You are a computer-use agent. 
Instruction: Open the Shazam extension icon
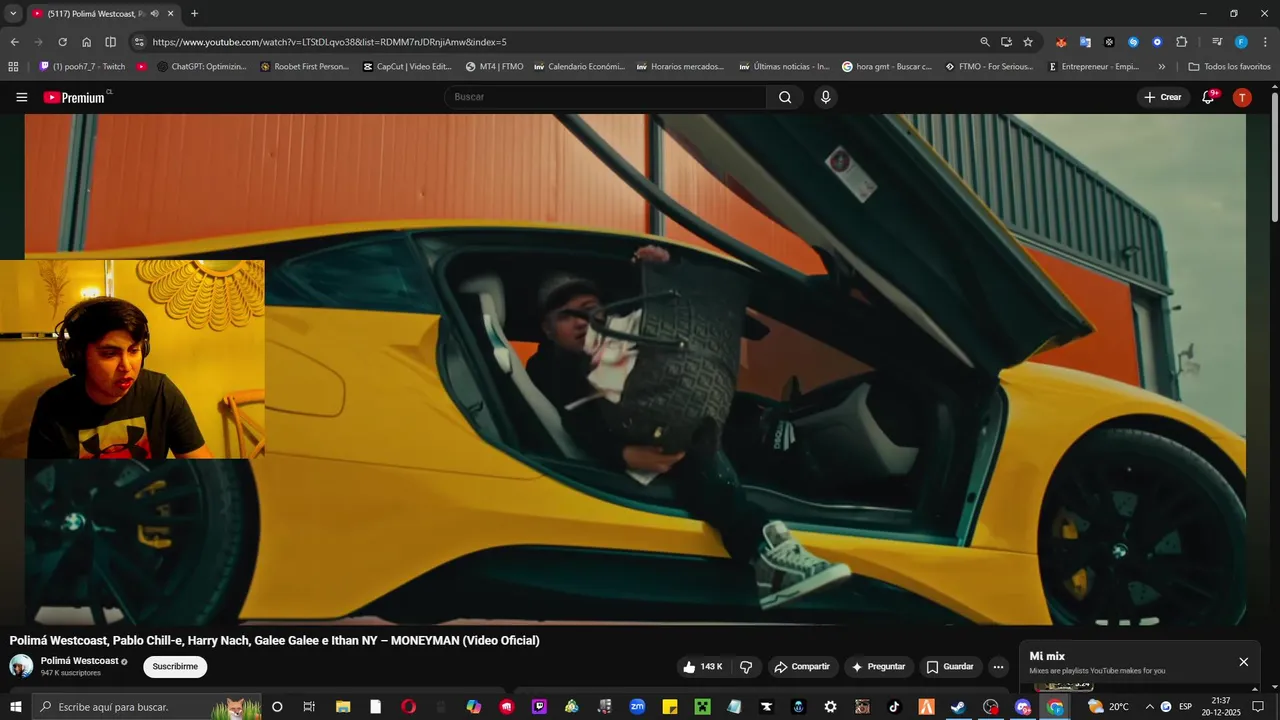click(1133, 42)
